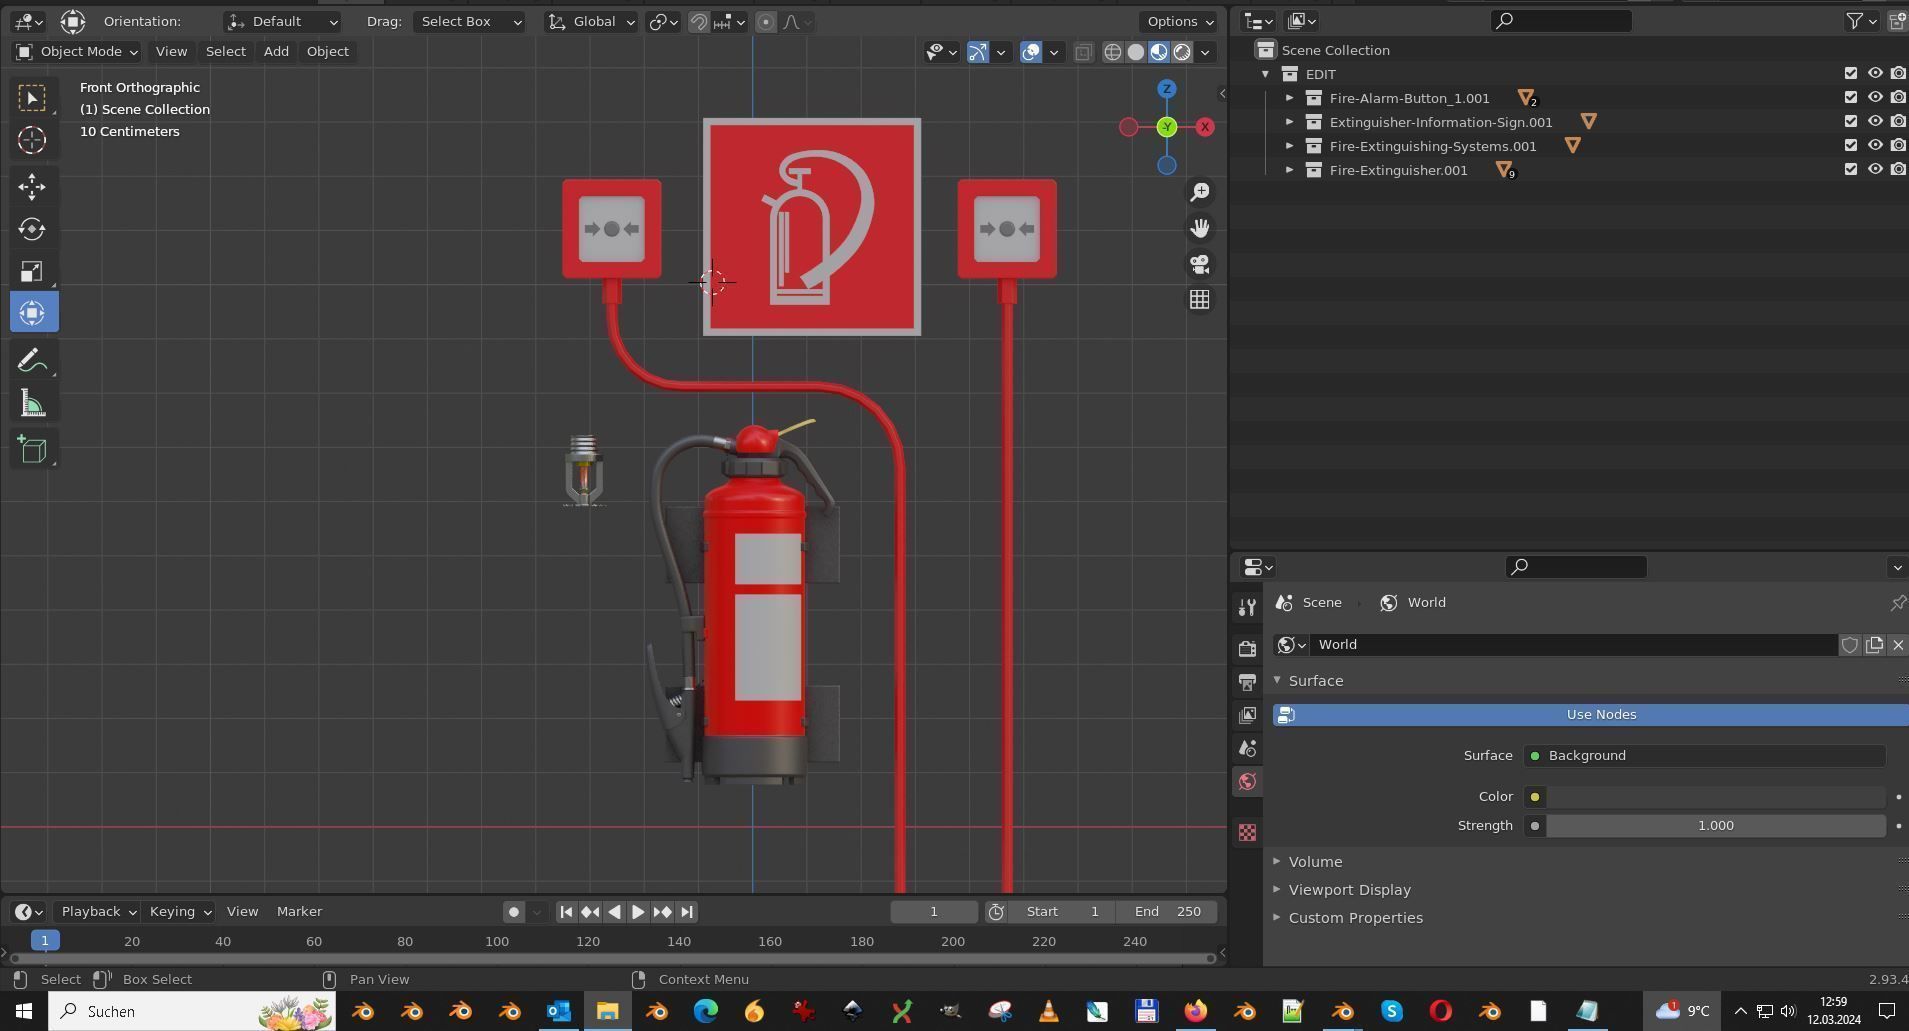The height and width of the screenshot is (1031, 1909).
Task: Uncheck EDIT collection checkbox
Action: pyautogui.click(x=1851, y=73)
